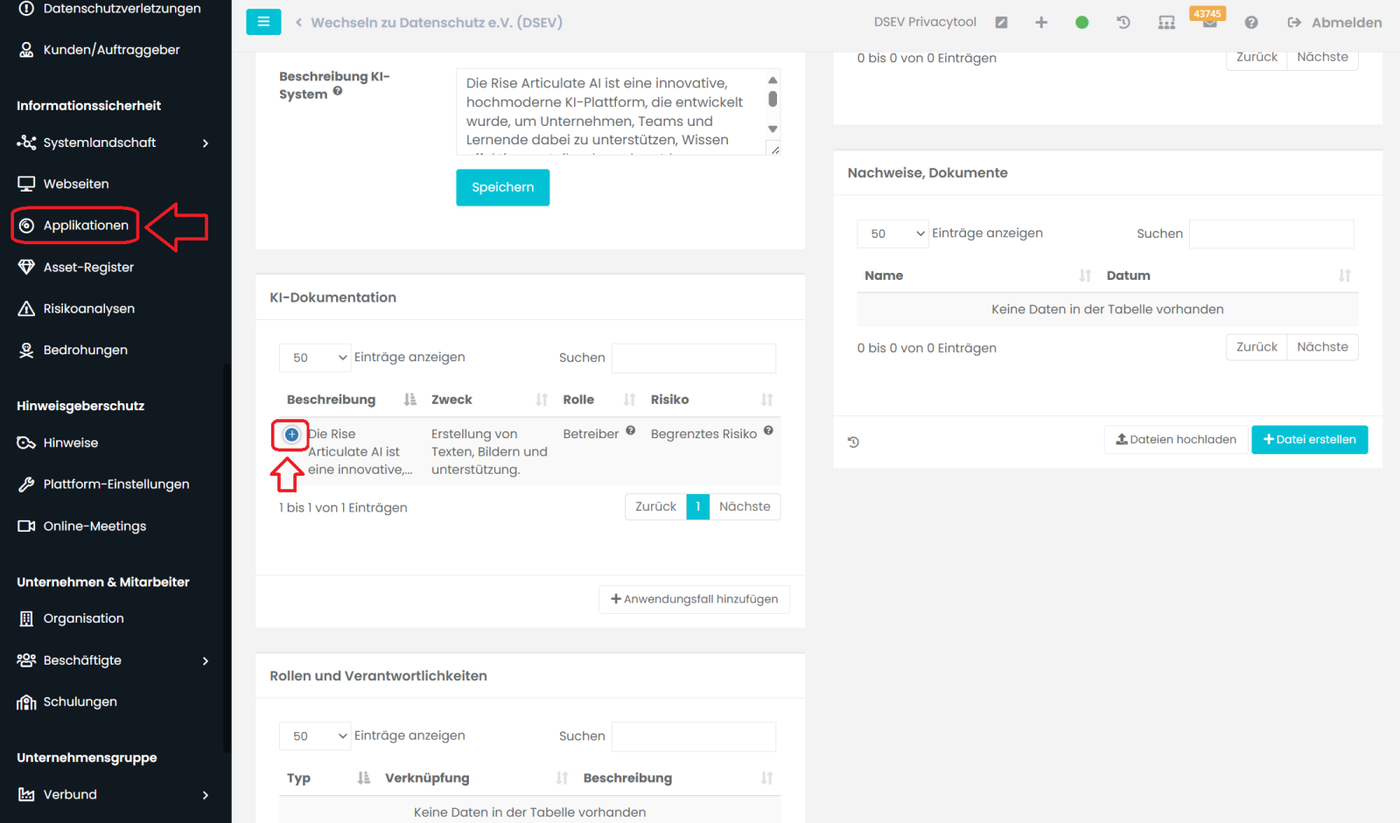Open the mail inbox with the 43745 badge
This screenshot has height=823, width=1400.
click(x=1209, y=23)
